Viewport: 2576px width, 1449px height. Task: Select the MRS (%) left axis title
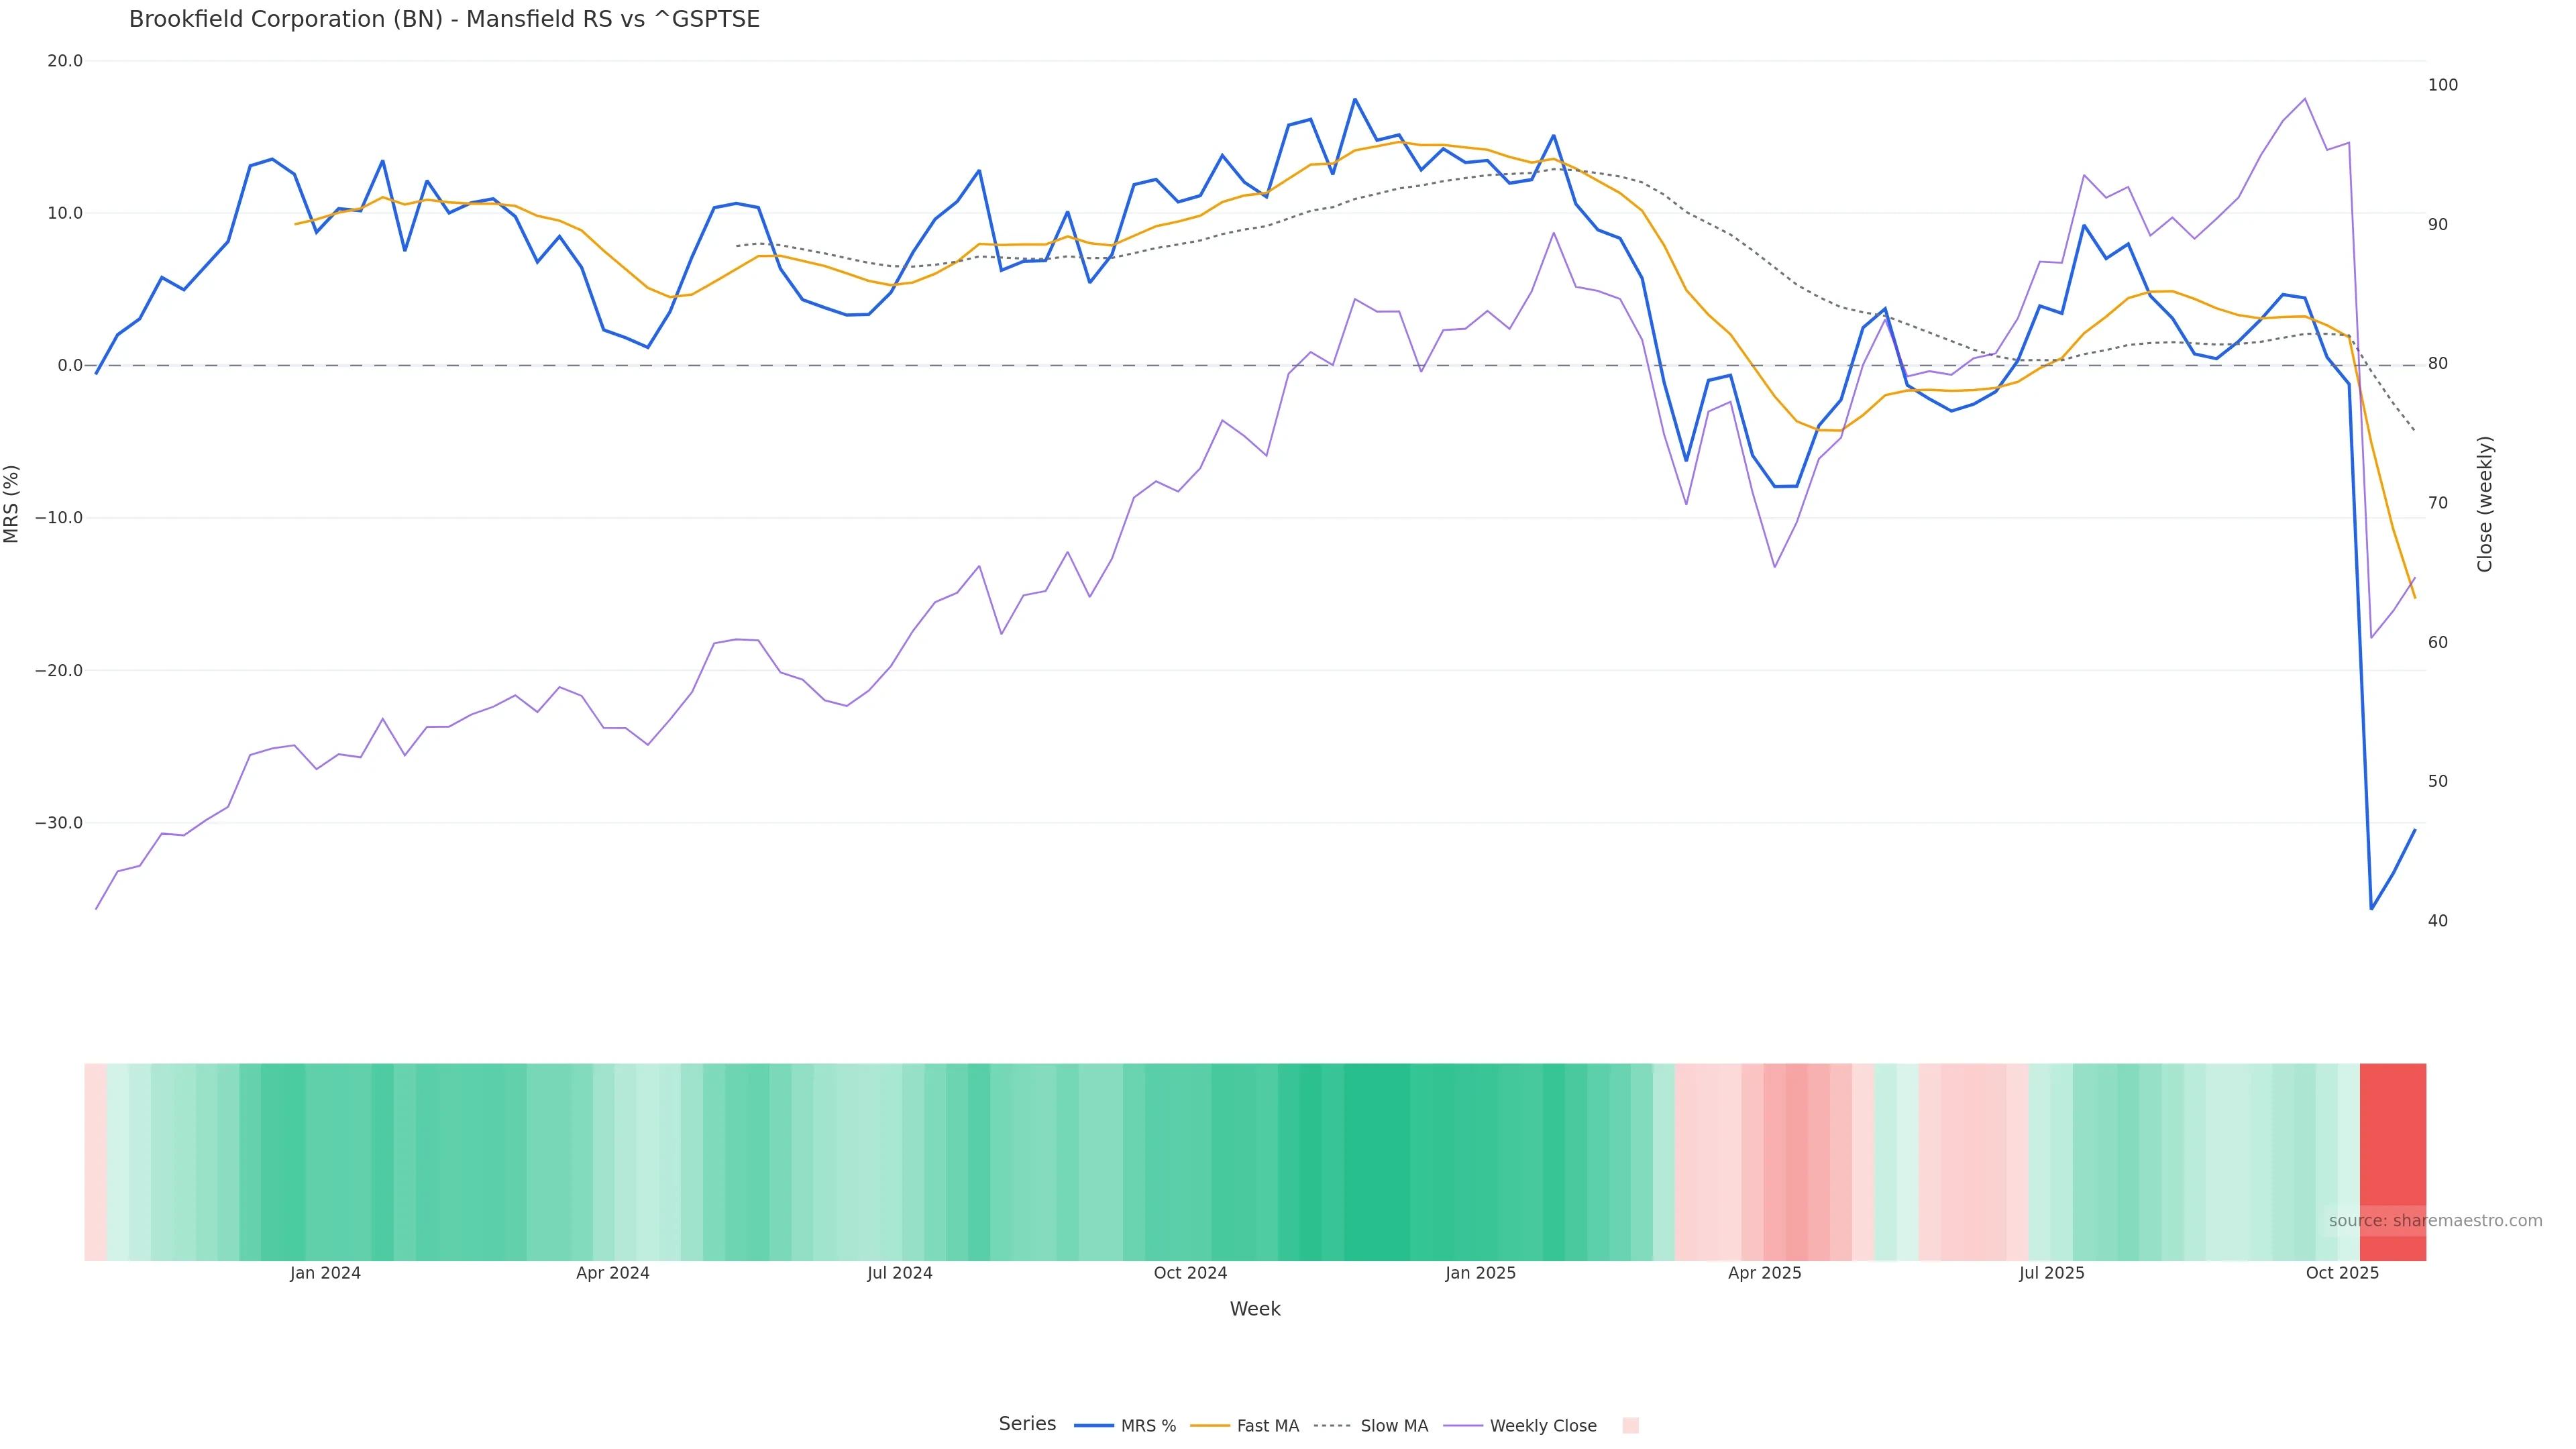click(12, 504)
